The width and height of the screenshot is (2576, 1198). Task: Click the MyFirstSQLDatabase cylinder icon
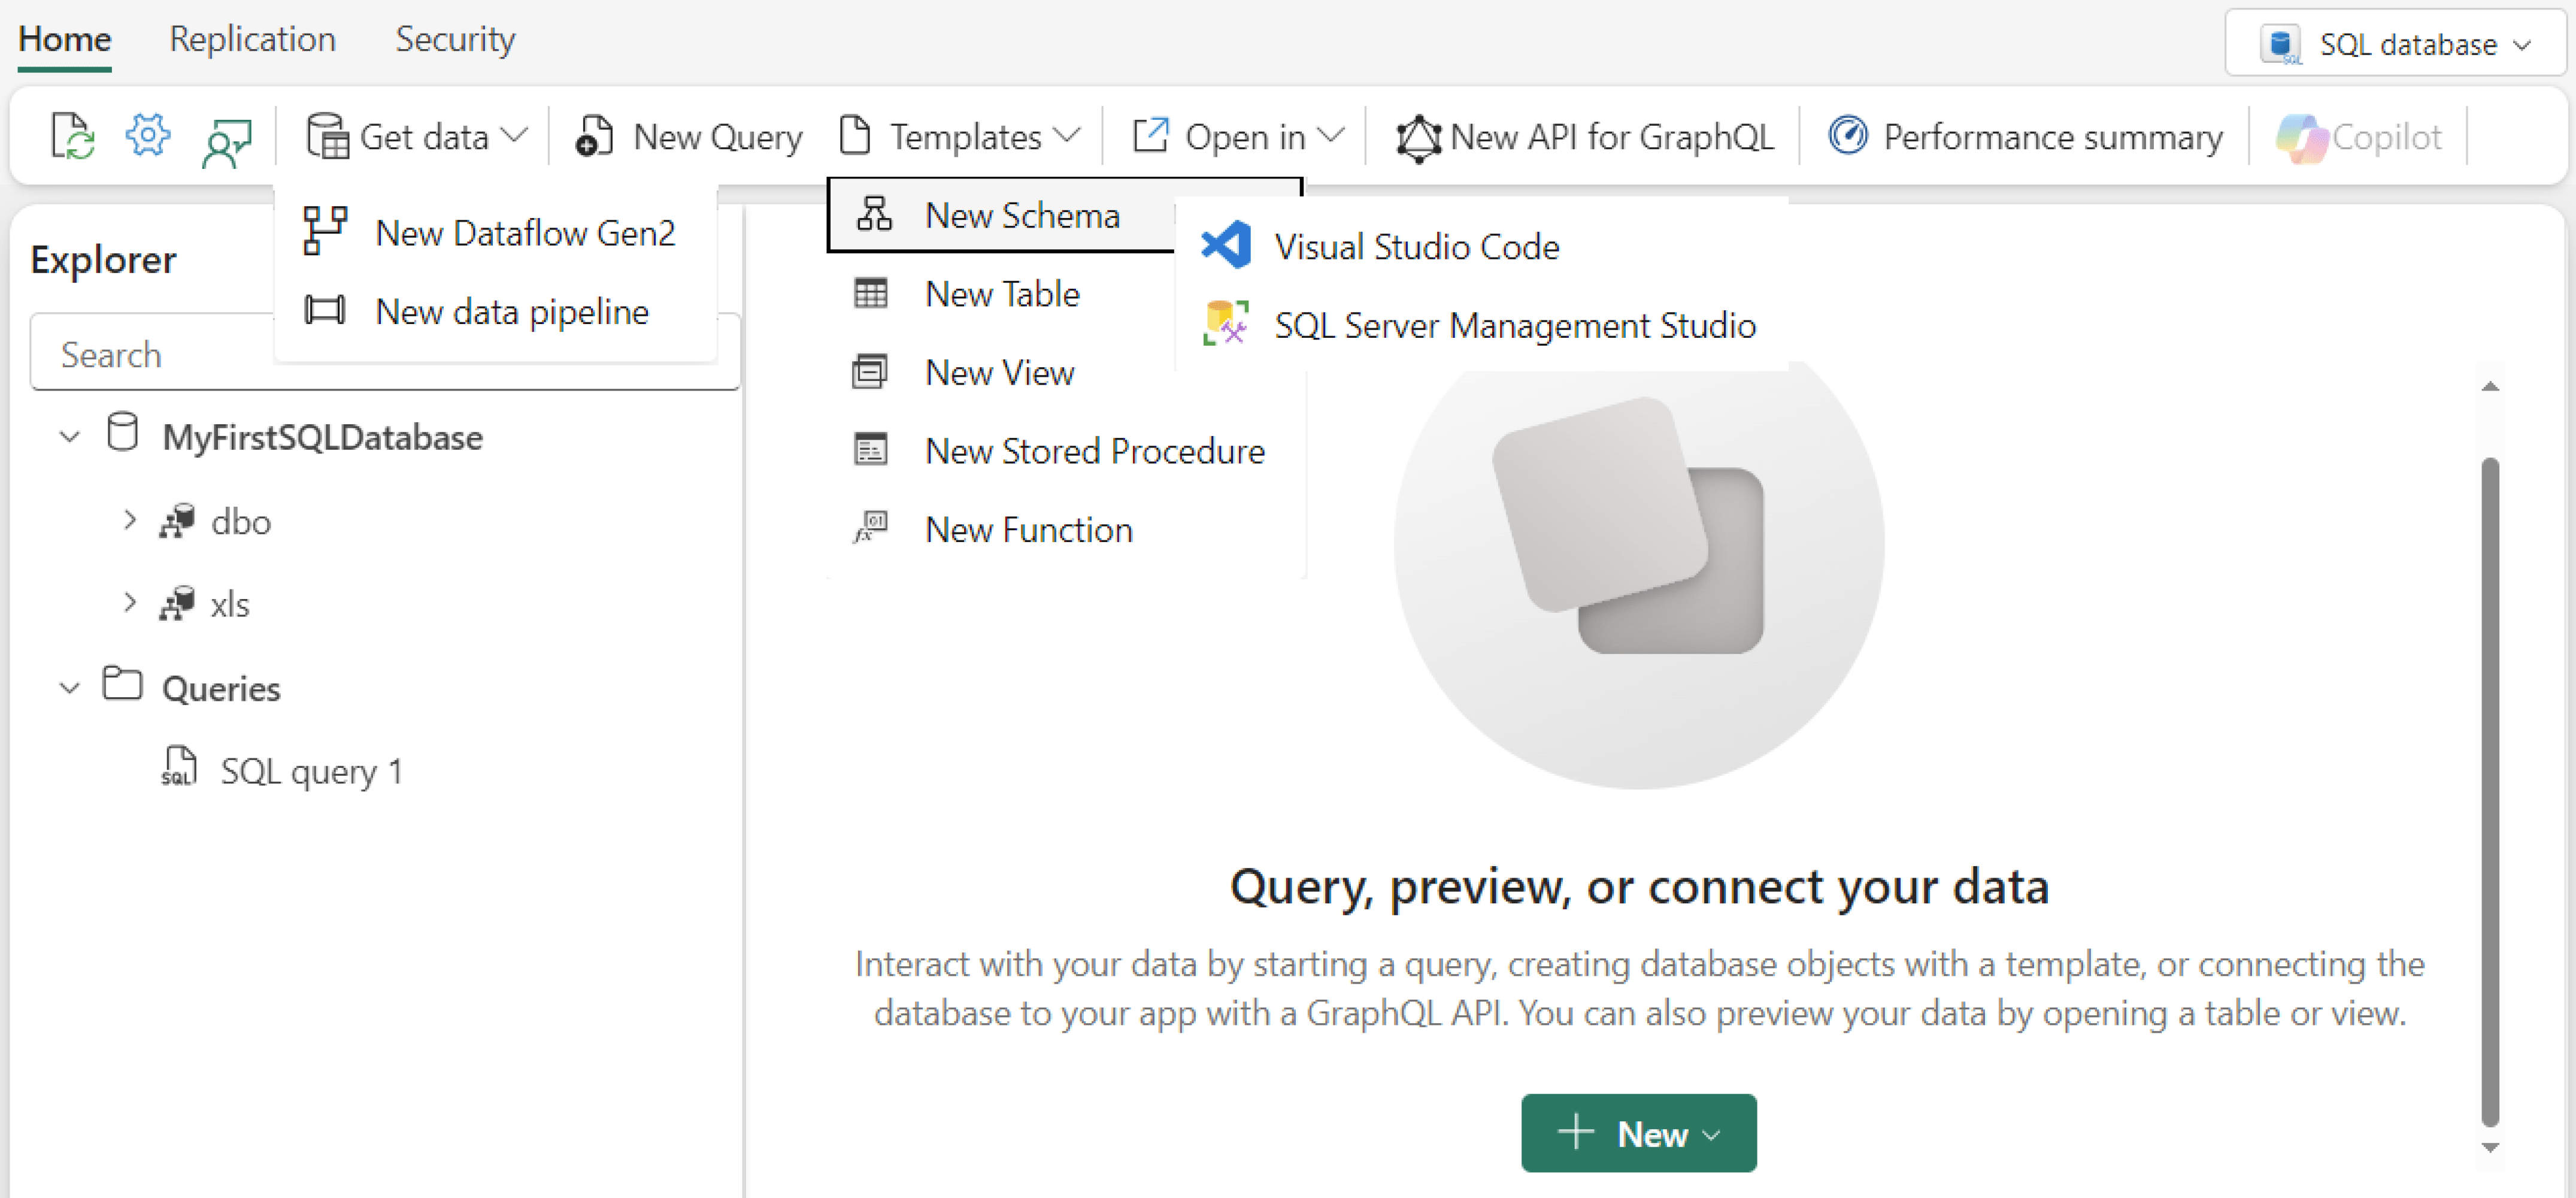click(x=123, y=433)
